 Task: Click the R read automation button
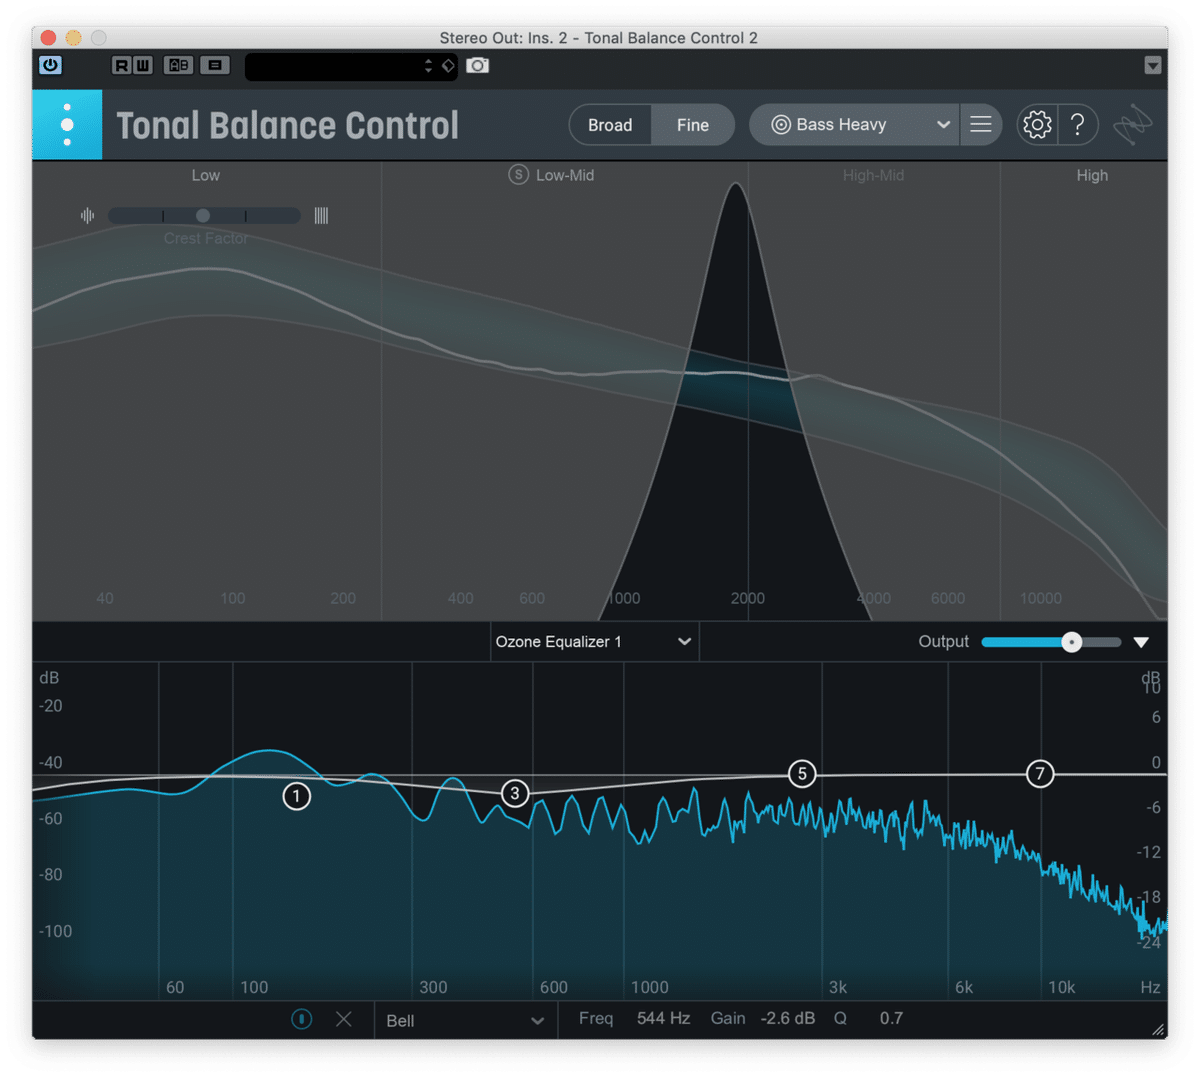pos(122,66)
